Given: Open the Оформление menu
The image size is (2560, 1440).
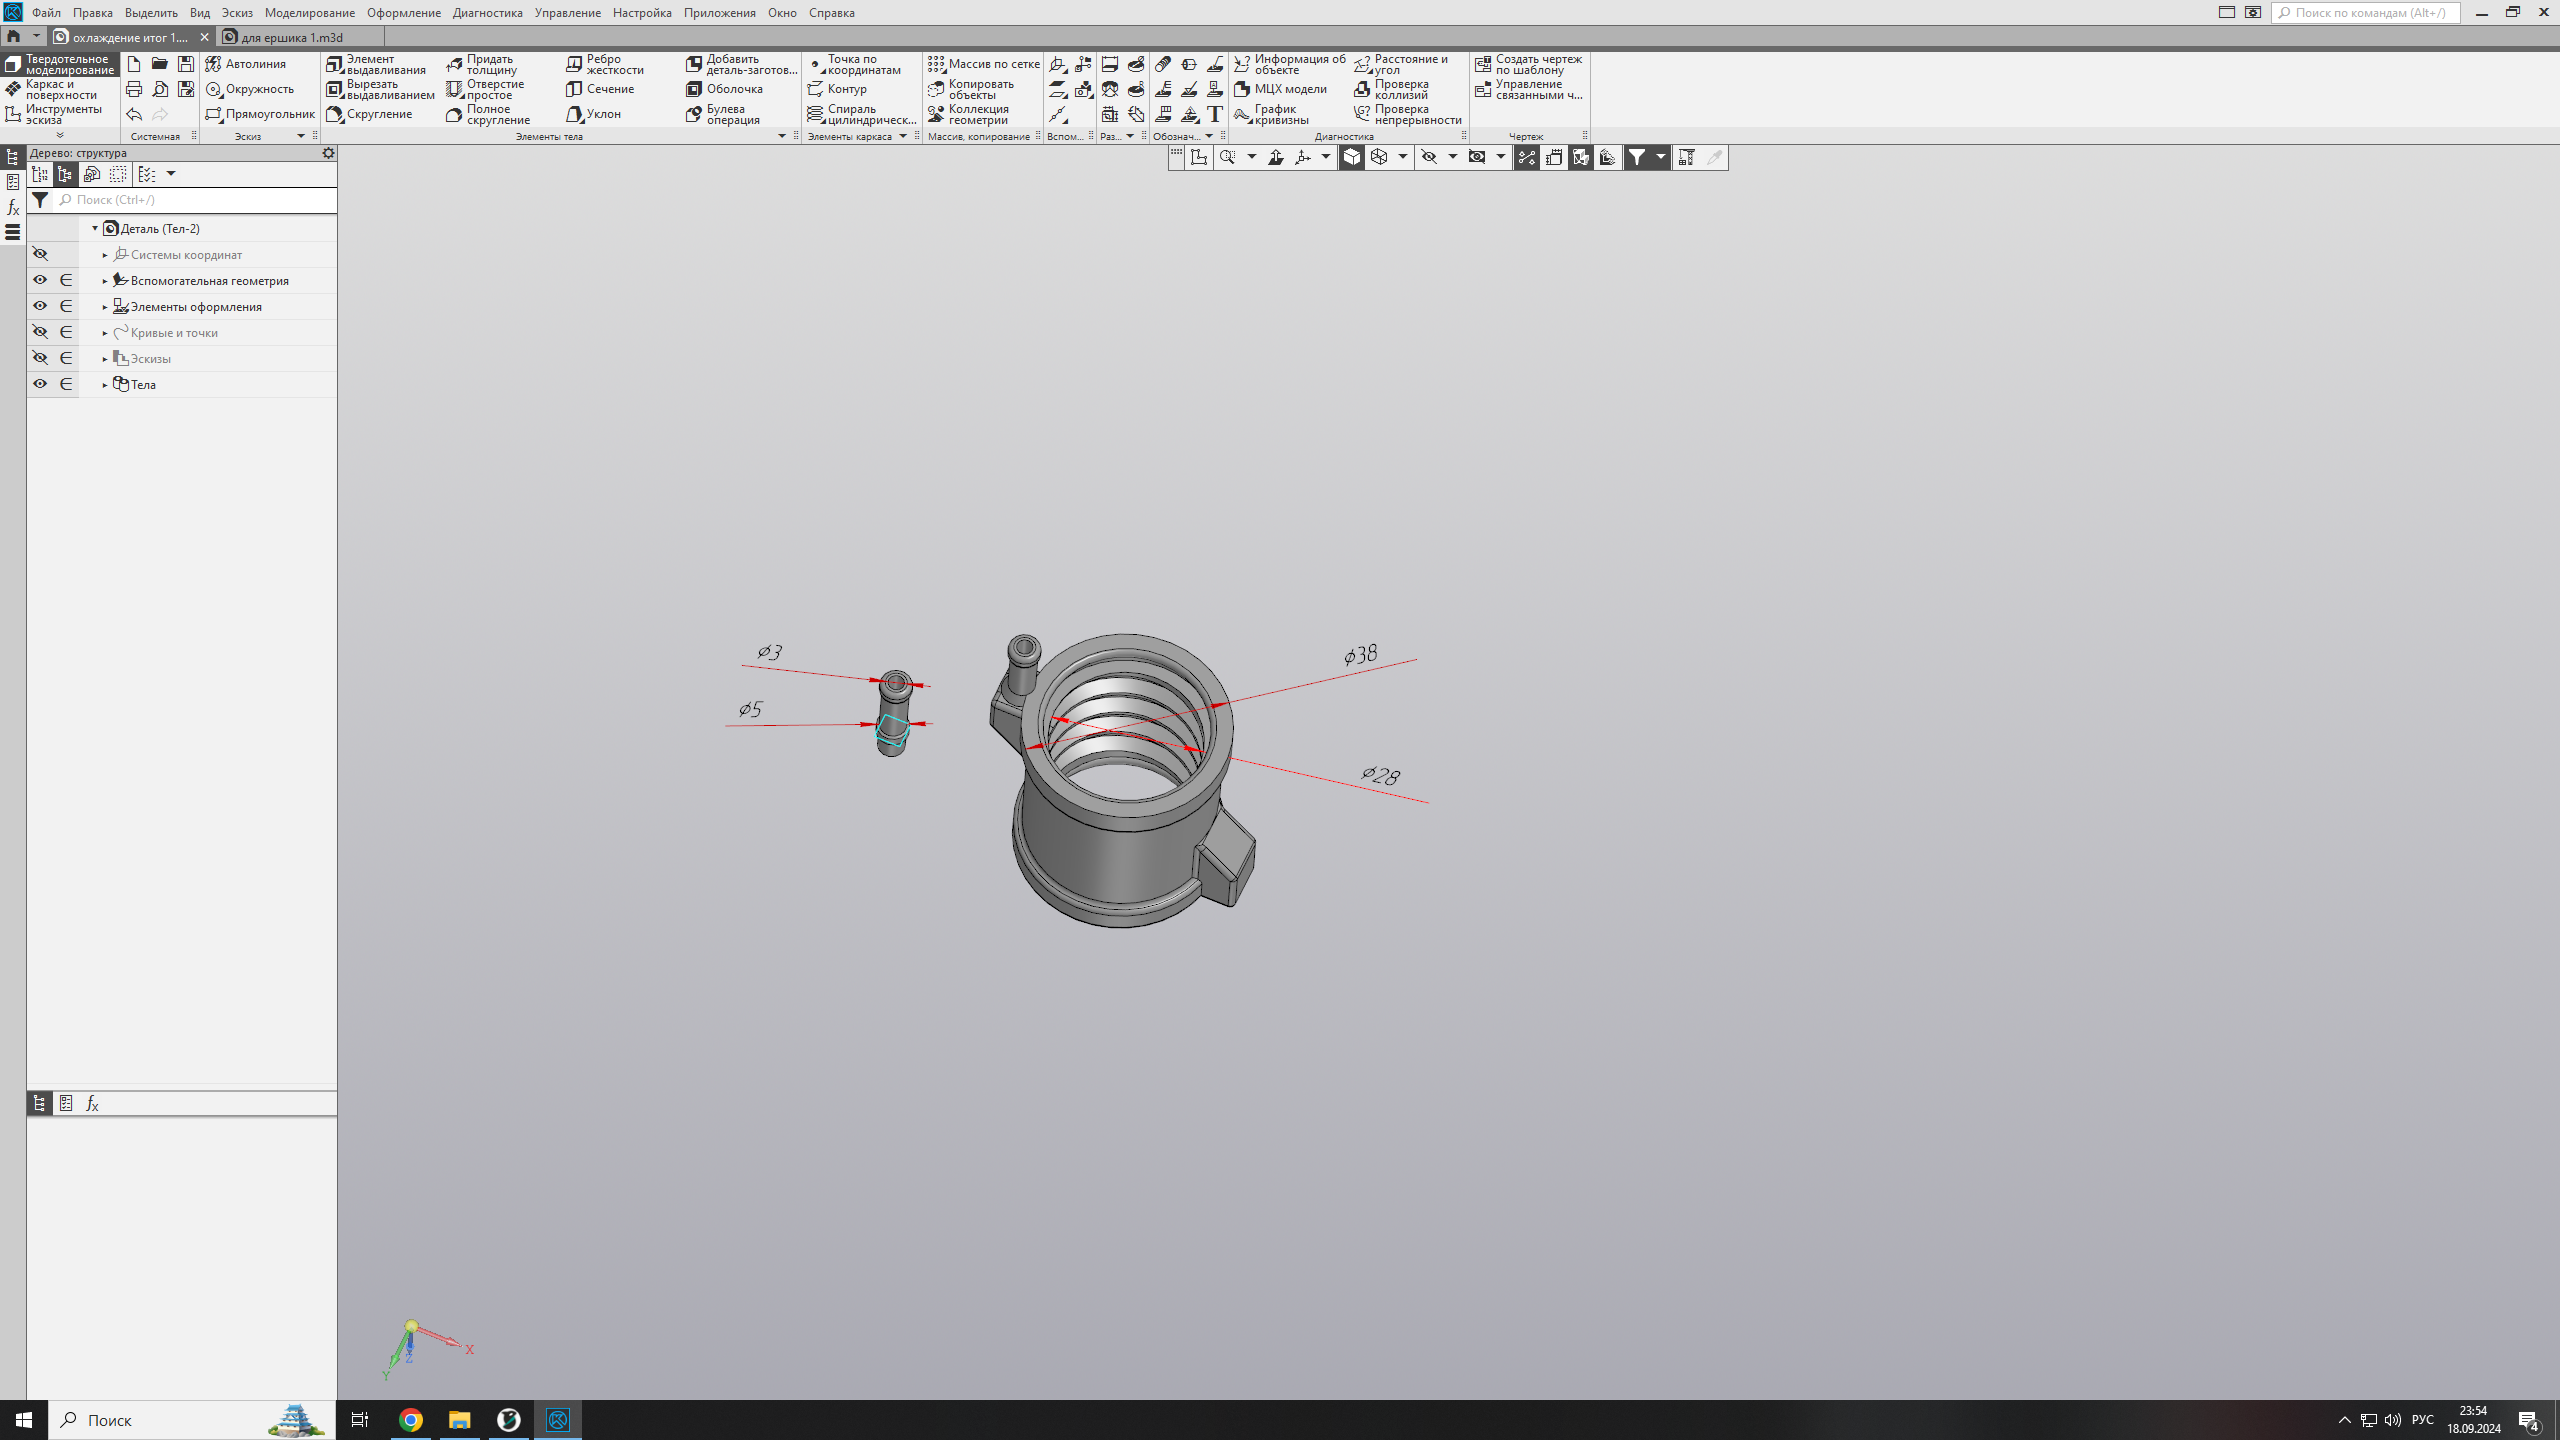Looking at the screenshot, I should pos(404,13).
